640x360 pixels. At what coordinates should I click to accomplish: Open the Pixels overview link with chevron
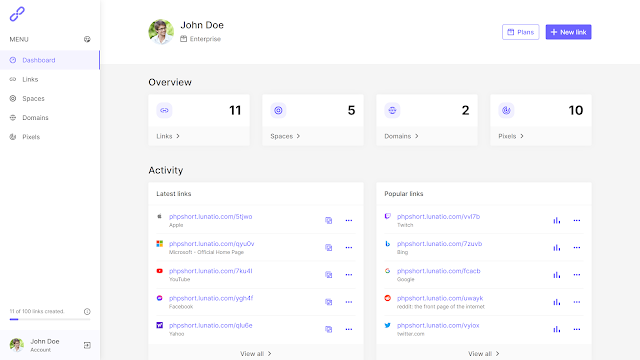click(511, 136)
